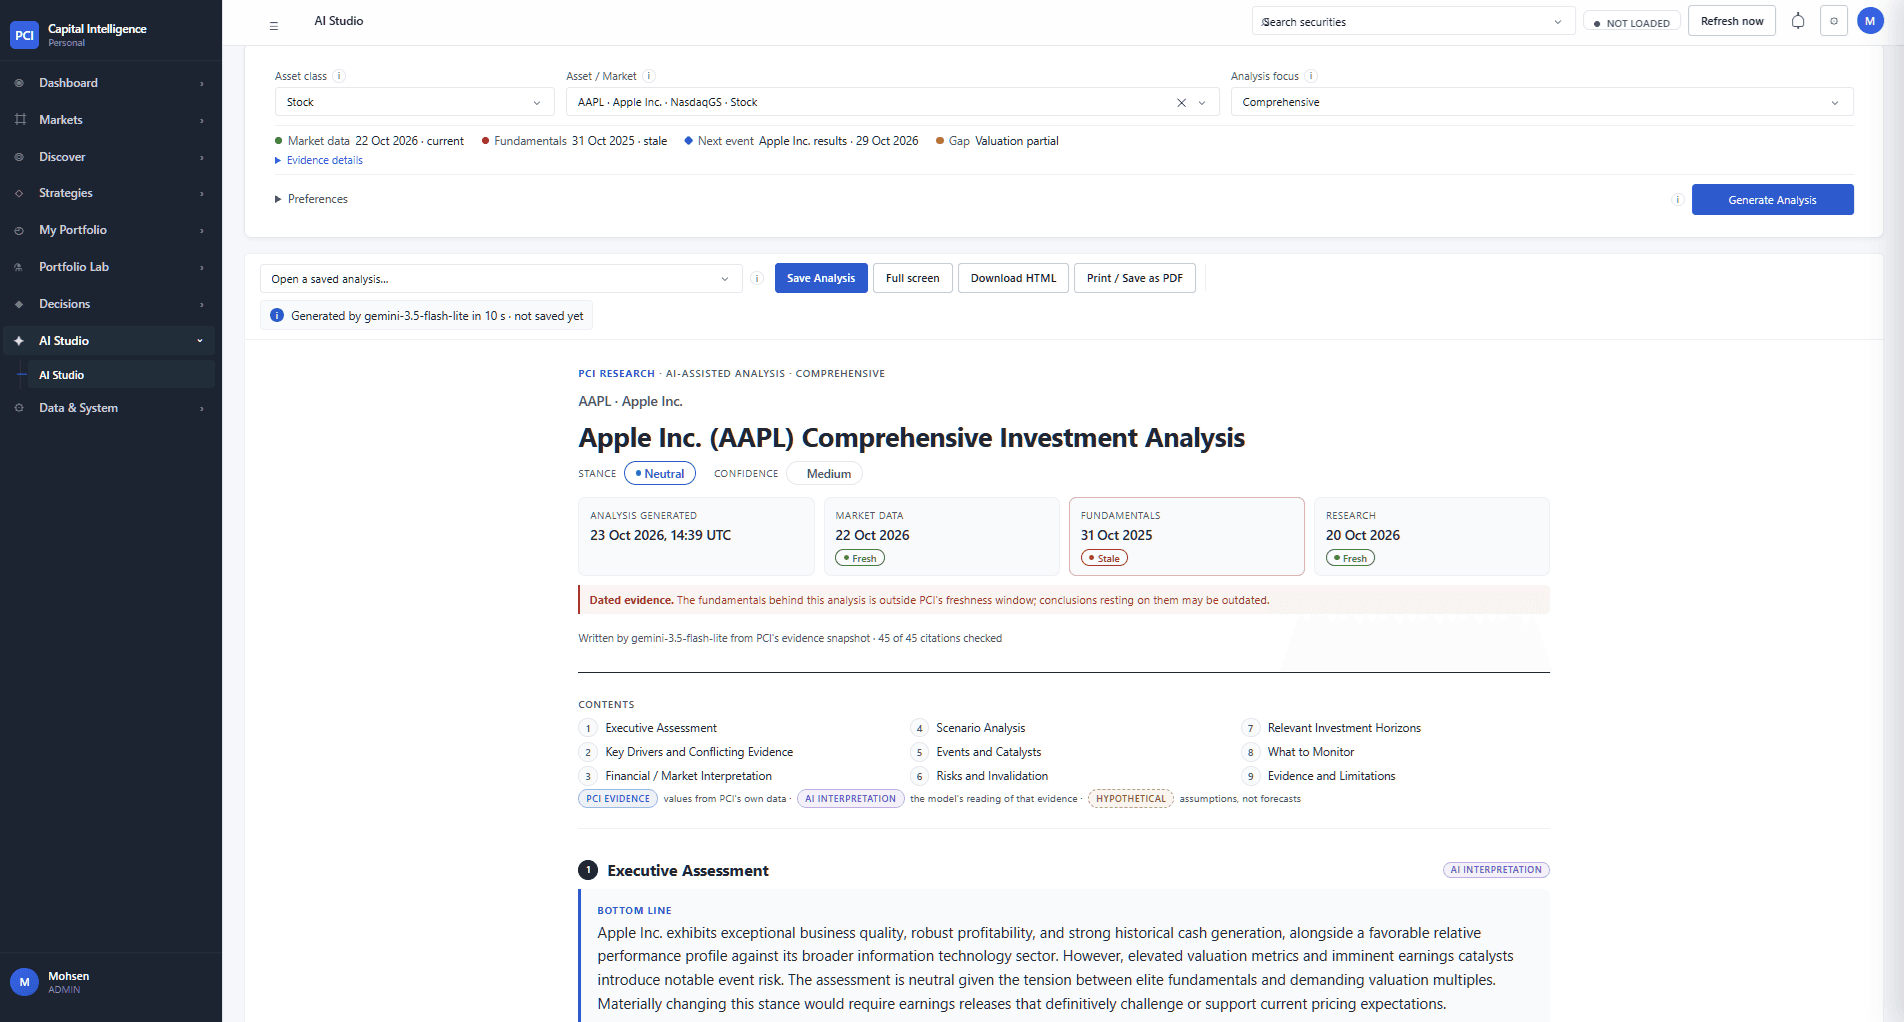Viewport: 1904px width, 1022px height.
Task: Click the Full screen button
Action: [912, 278]
